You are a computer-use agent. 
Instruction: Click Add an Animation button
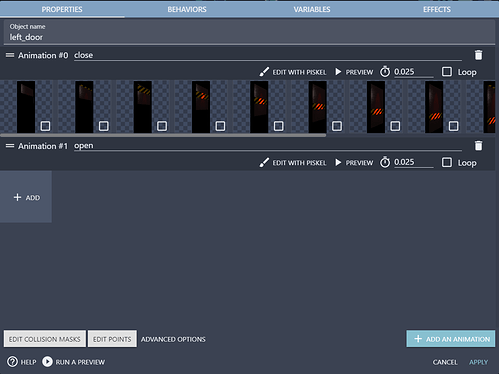coord(451,339)
